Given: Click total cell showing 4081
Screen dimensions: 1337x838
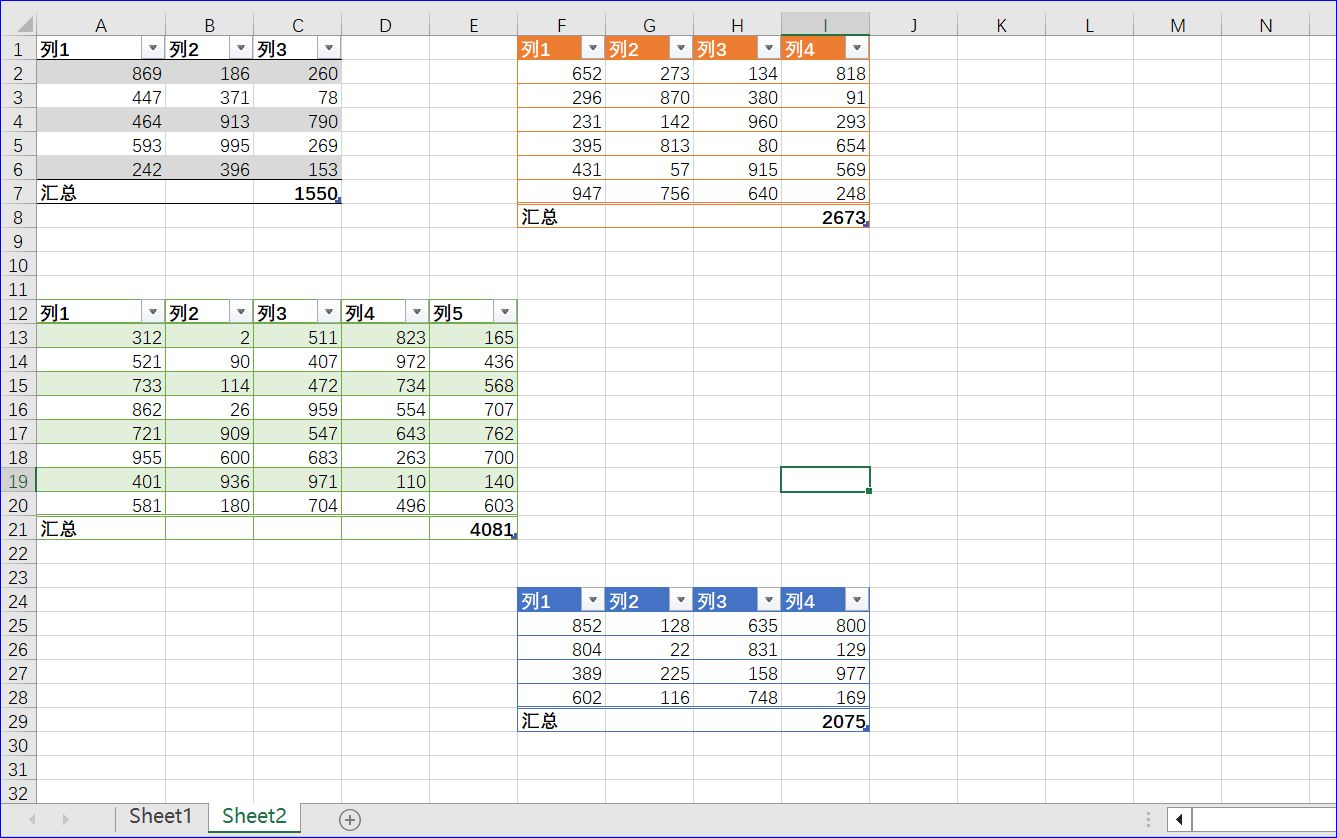Looking at the screenshot, I should click(473, 529).
